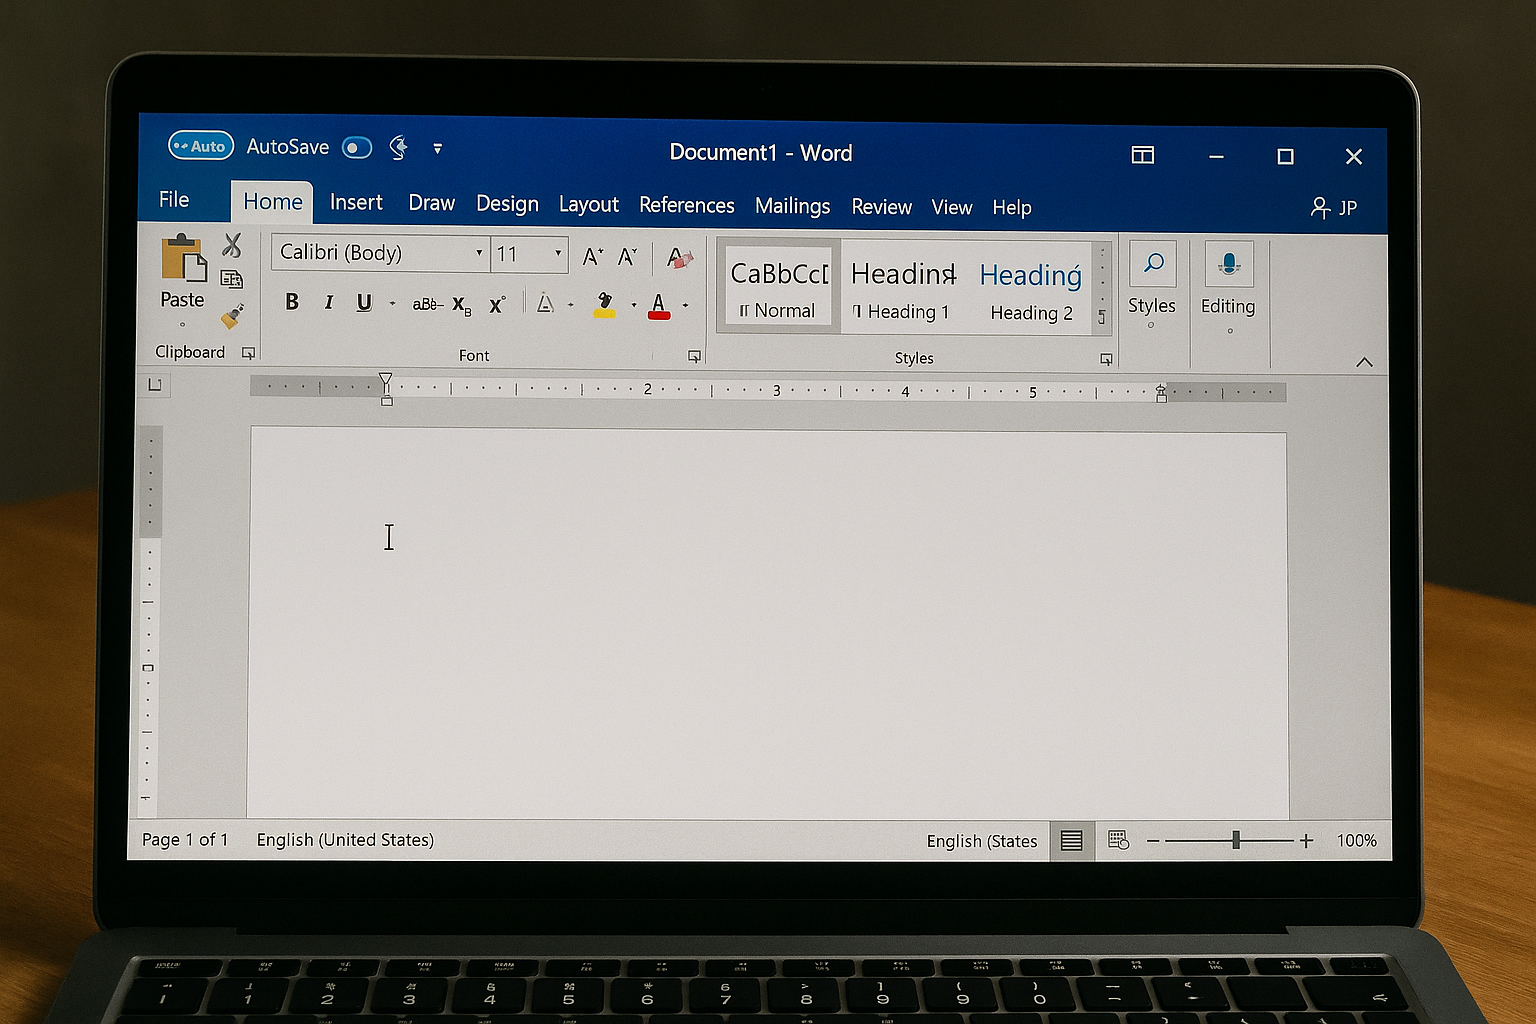Image resolution: width=1536 pixels, height=1024 pixels.
Task: Expand the font color dropdown arrow
Action: pos(685,305)
